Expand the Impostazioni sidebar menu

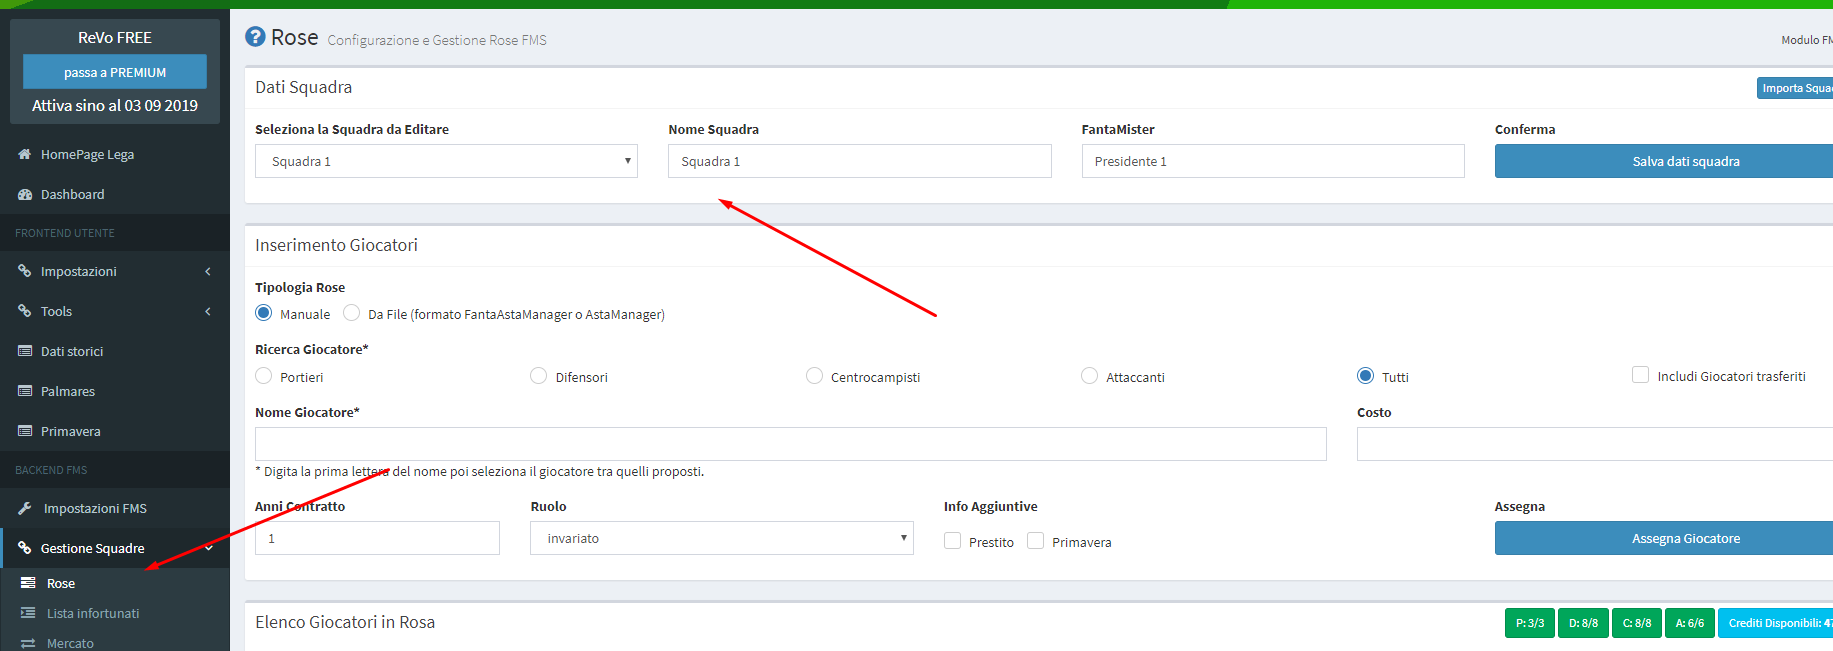(115, 271)
